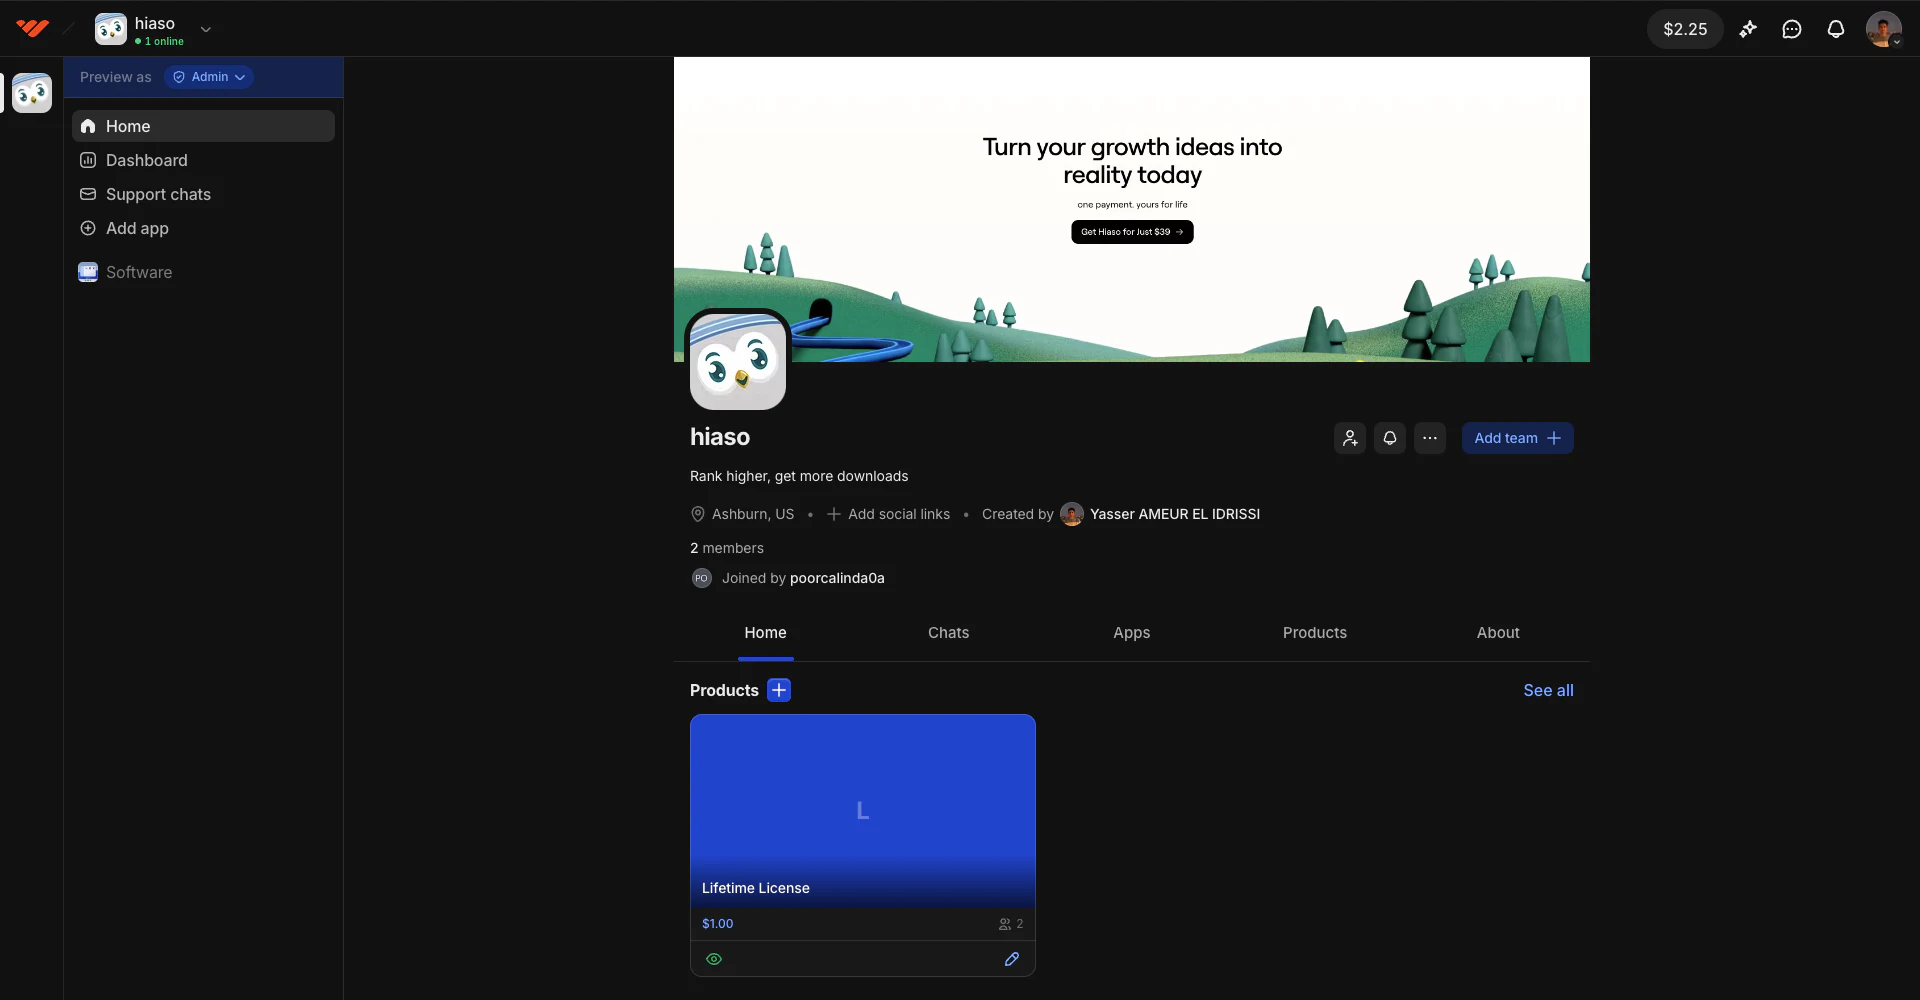
Task: Click the Home house icon in sidebar
Action: click(88, 126)
